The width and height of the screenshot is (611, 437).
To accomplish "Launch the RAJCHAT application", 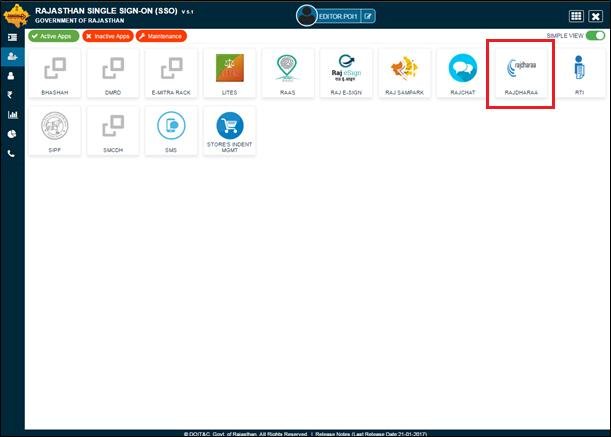I will pyautogui.click(x=463, y=73).
